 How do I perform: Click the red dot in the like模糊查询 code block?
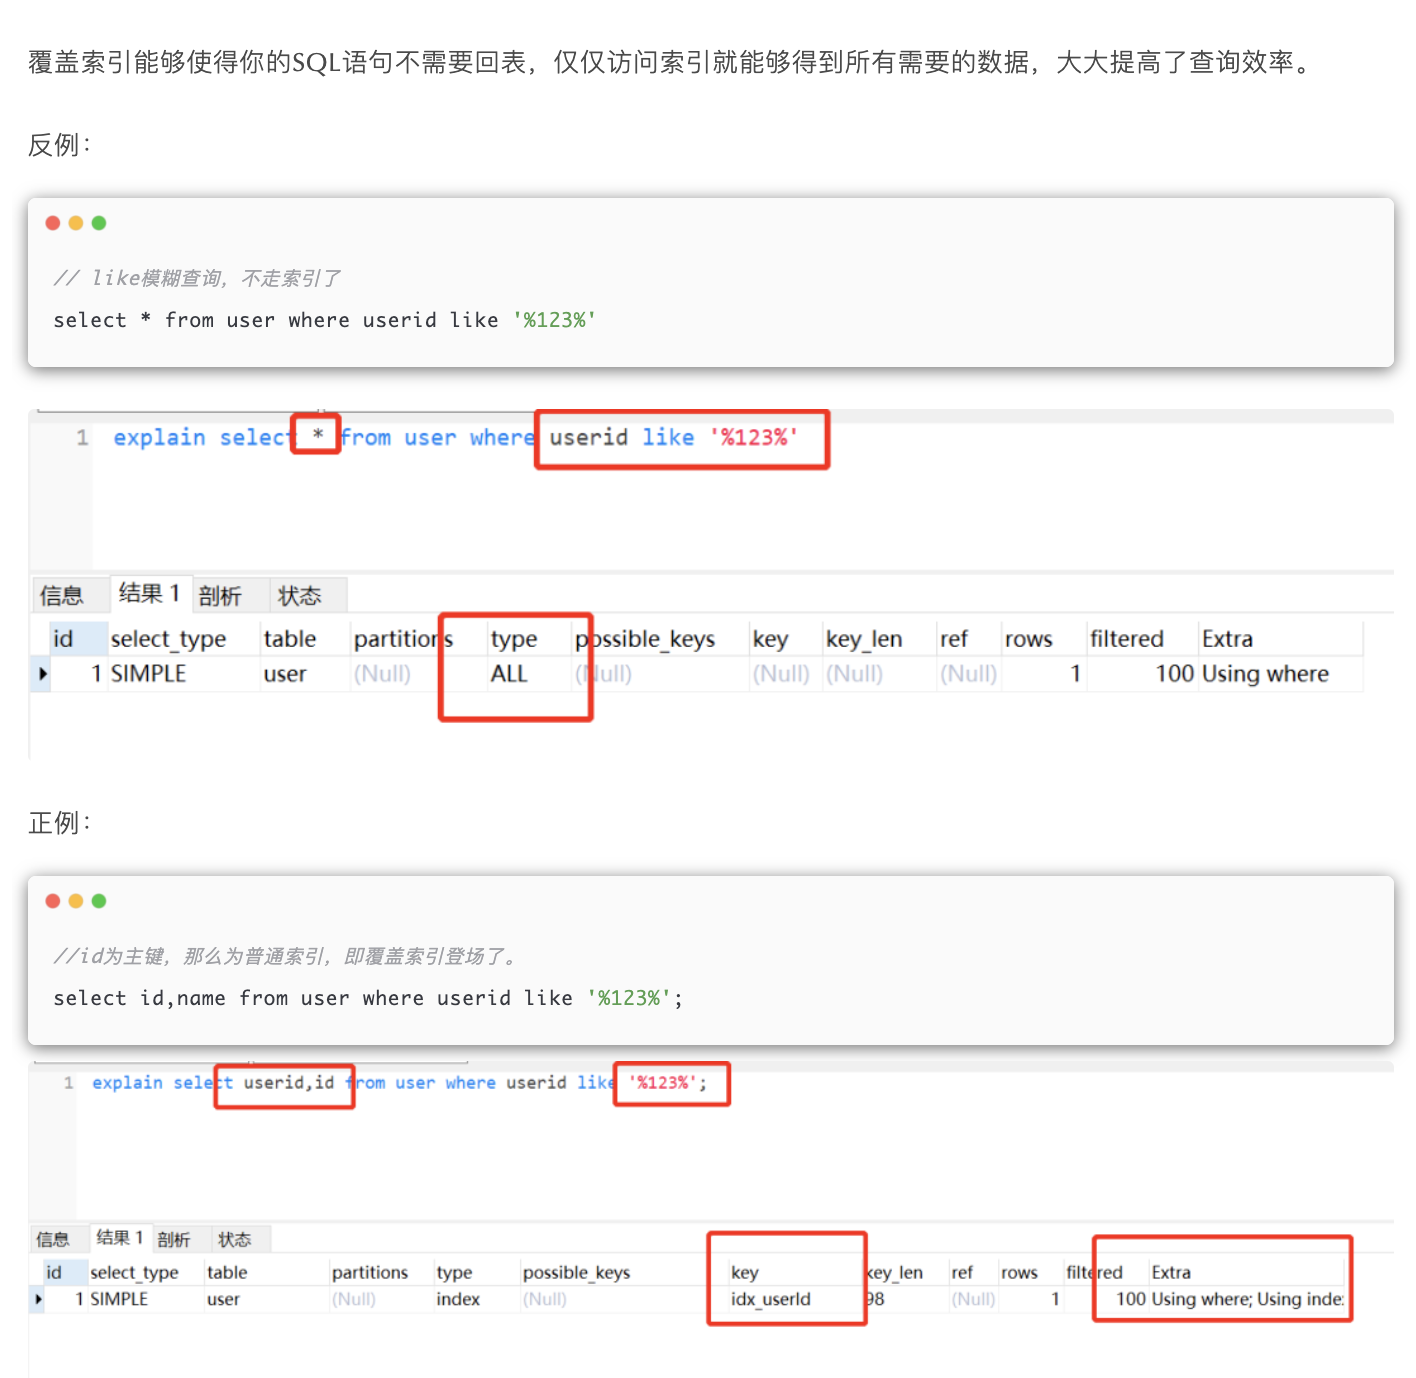pyautogui.click(x=53, y=223)
